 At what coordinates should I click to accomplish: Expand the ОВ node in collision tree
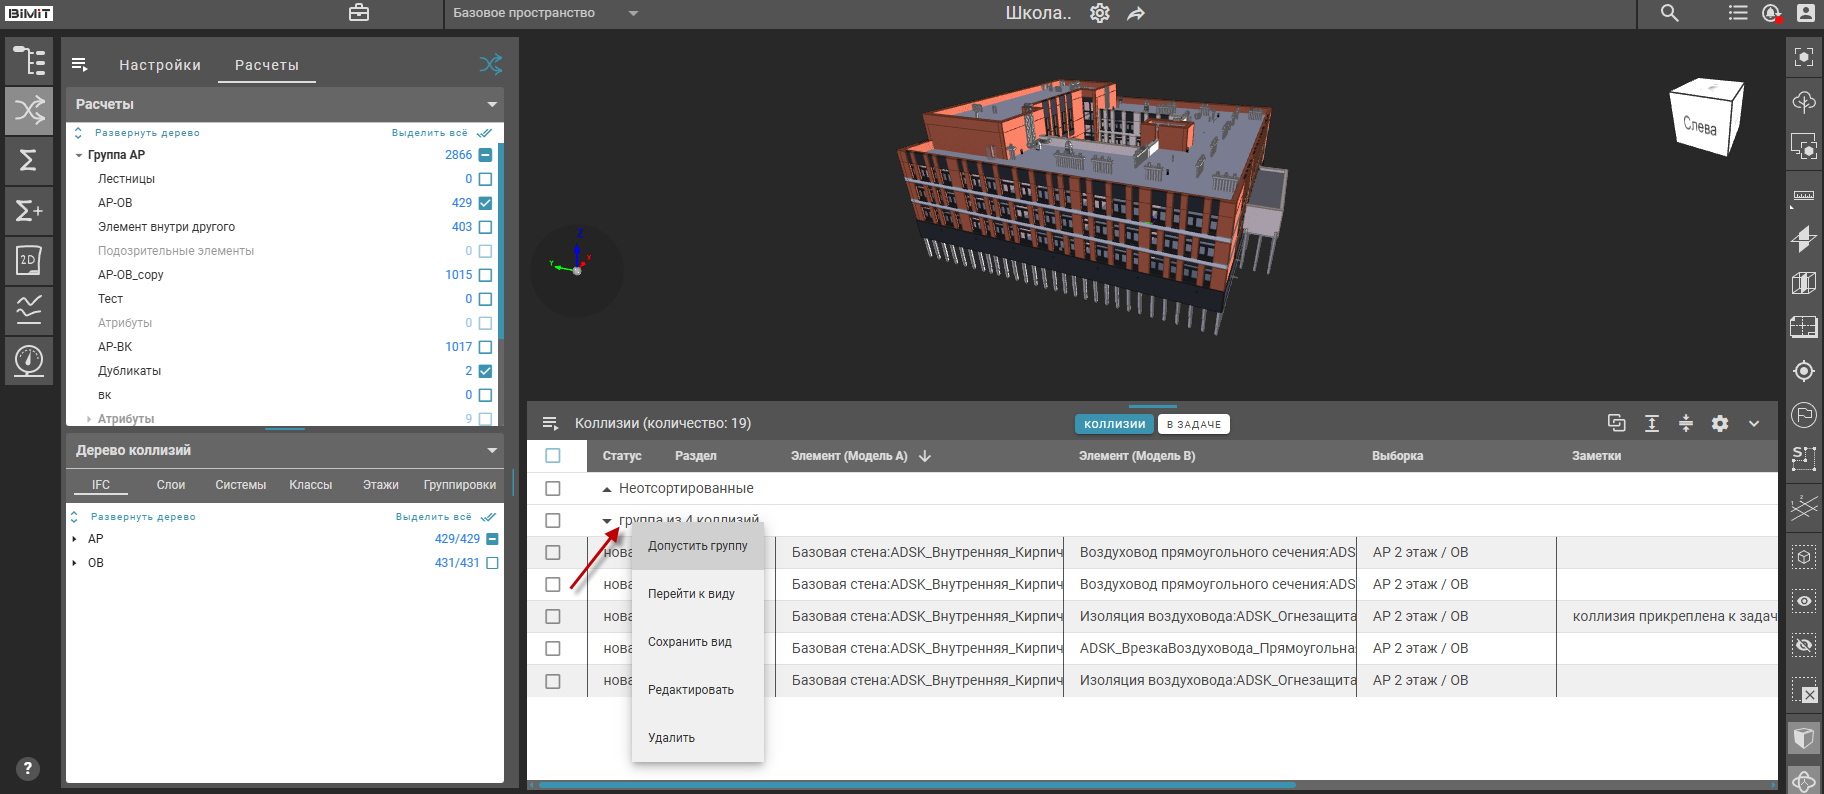pos(75,563)
